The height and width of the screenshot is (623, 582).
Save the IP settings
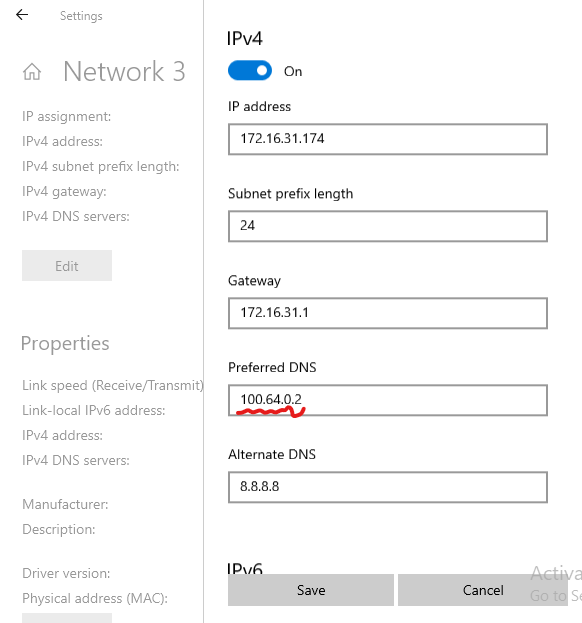311,590
